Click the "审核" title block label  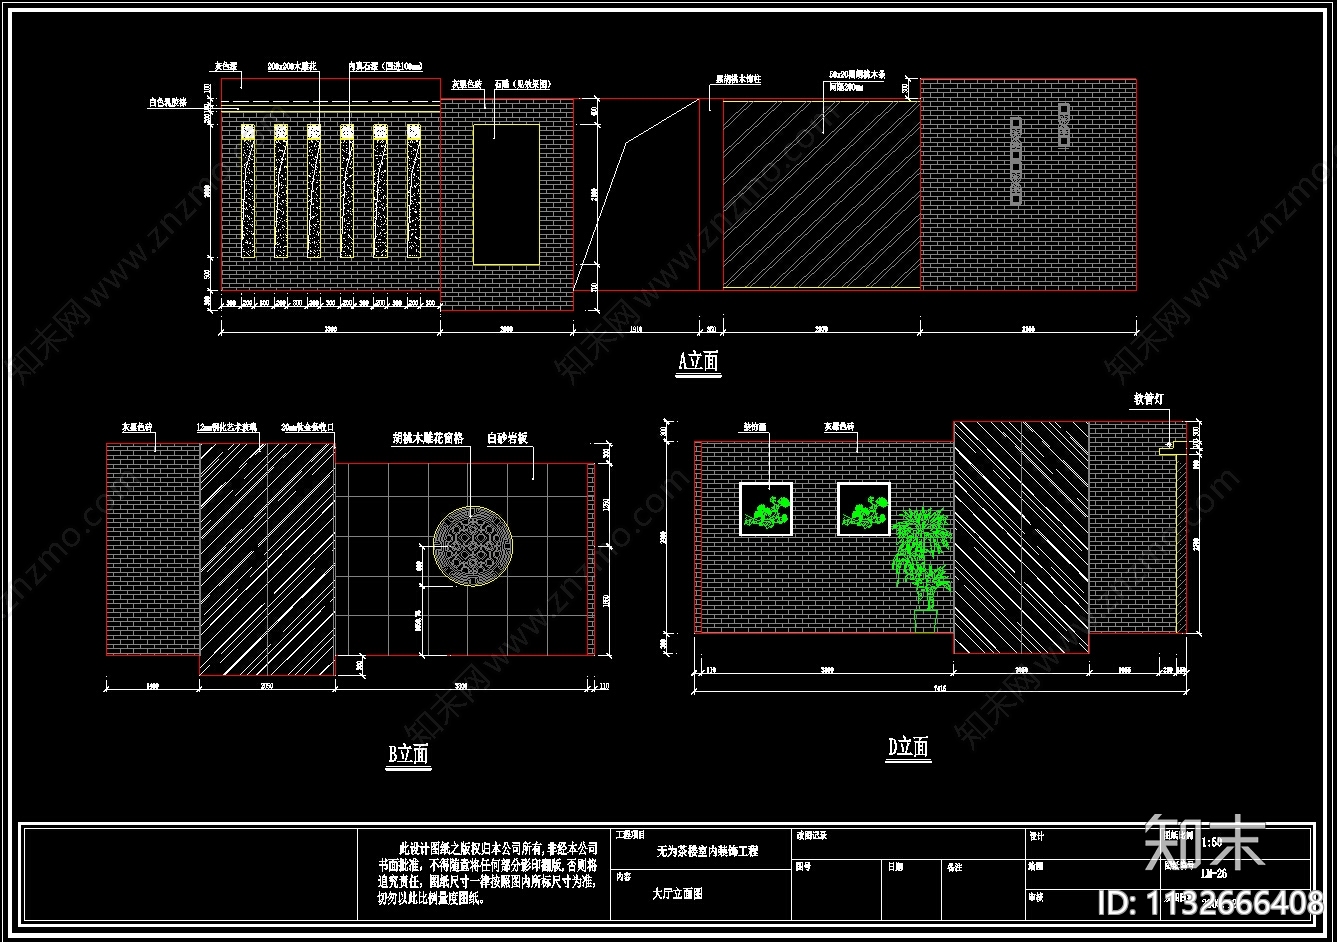pos(1036,898)
